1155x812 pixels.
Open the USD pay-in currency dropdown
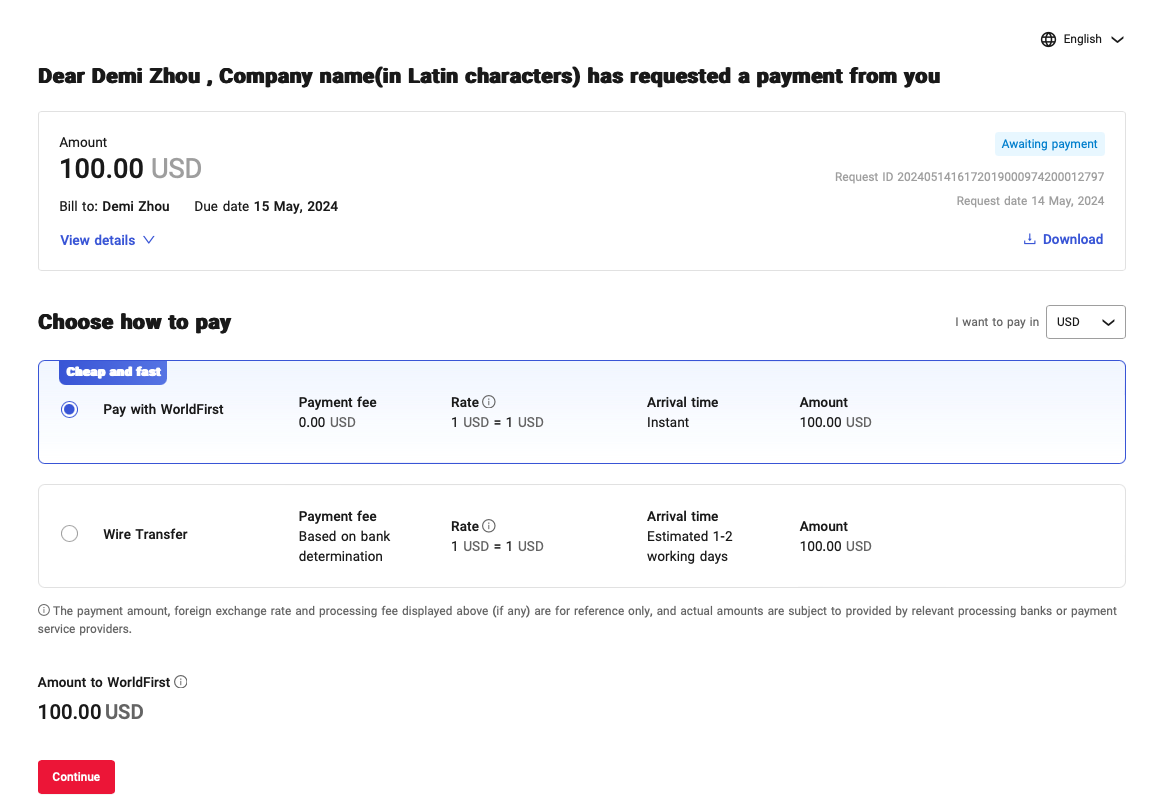pos(1085,322)
